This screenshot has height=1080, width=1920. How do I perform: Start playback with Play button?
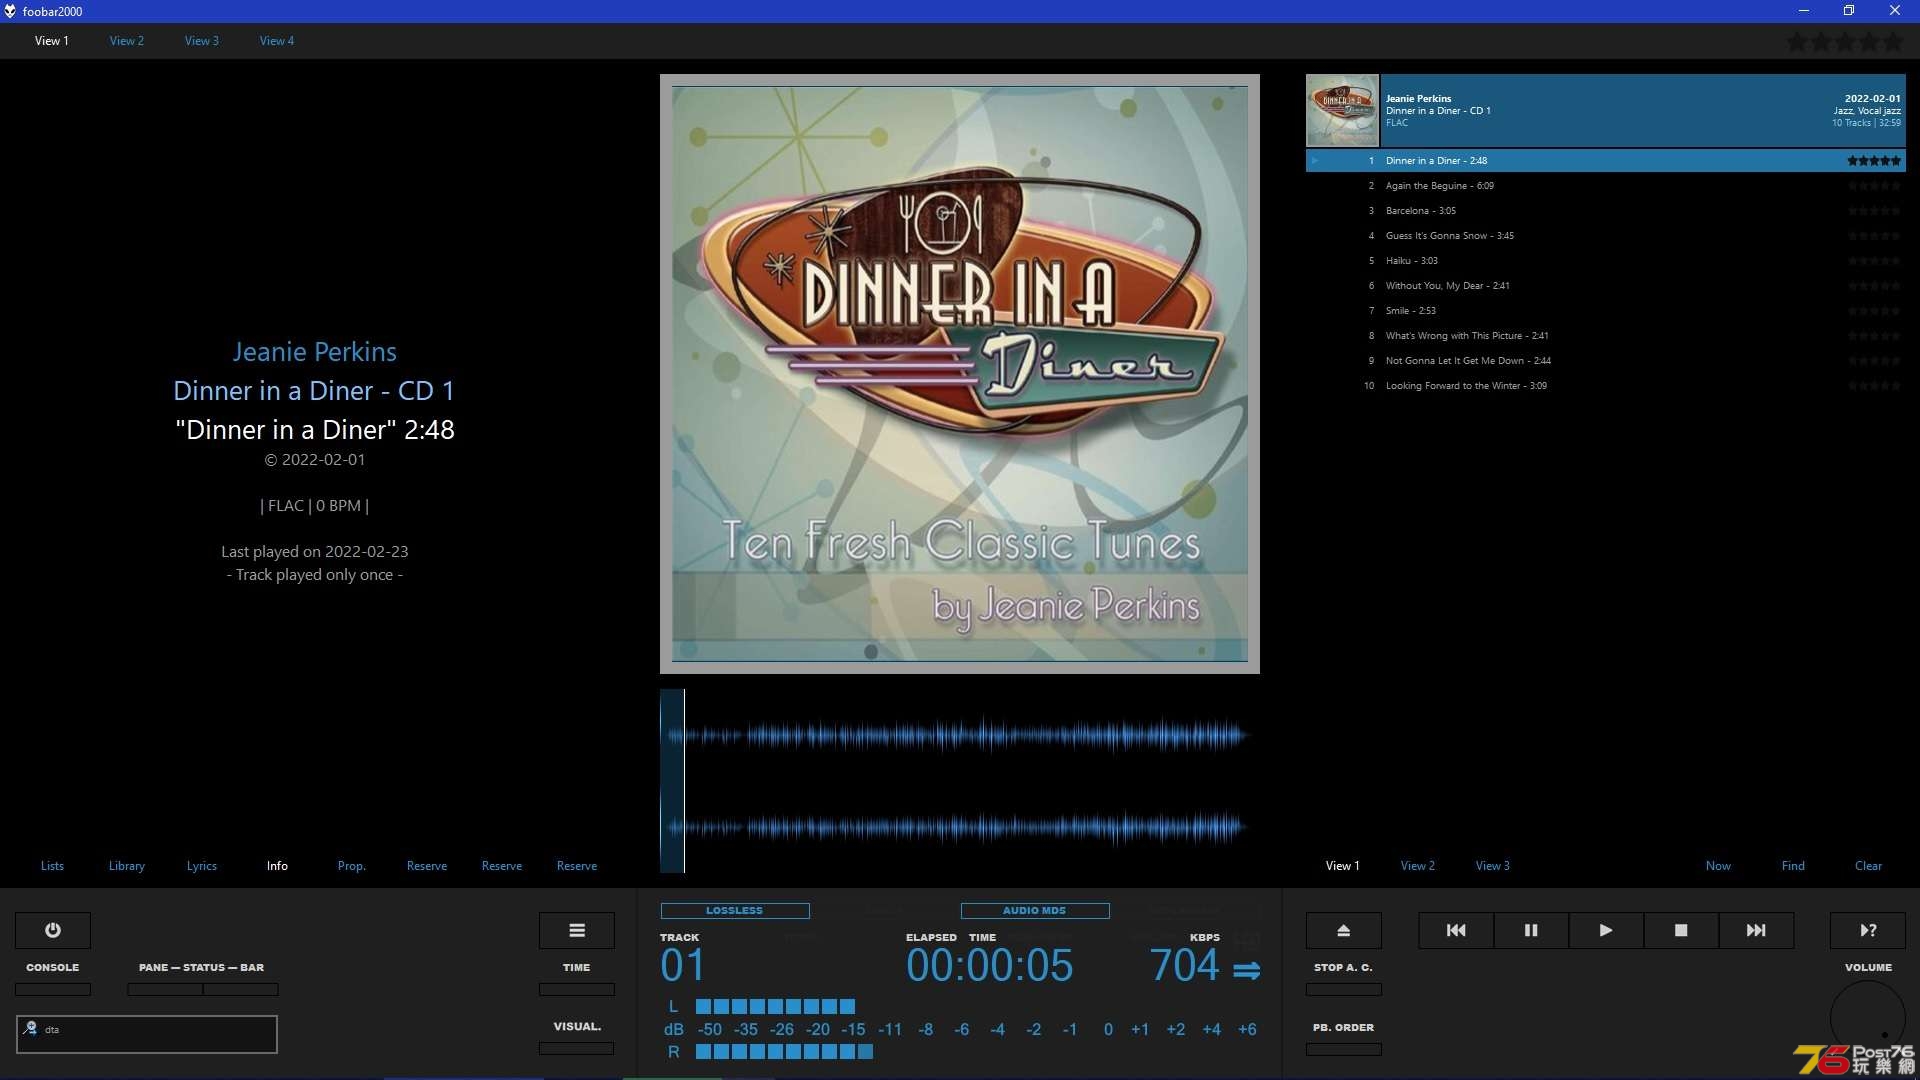1606,930
